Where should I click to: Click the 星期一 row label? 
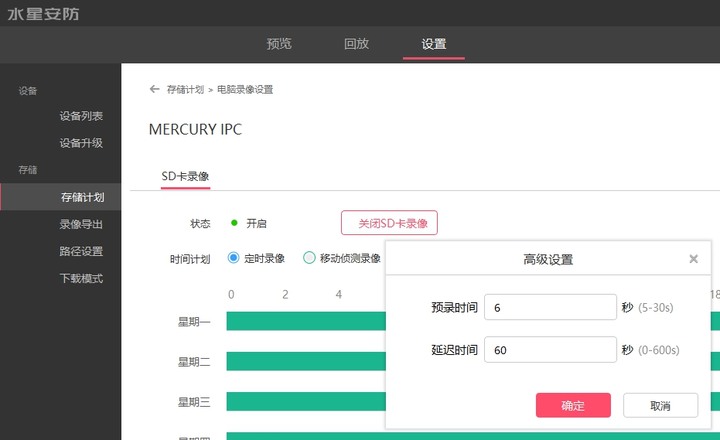click(x=194, y=322)
